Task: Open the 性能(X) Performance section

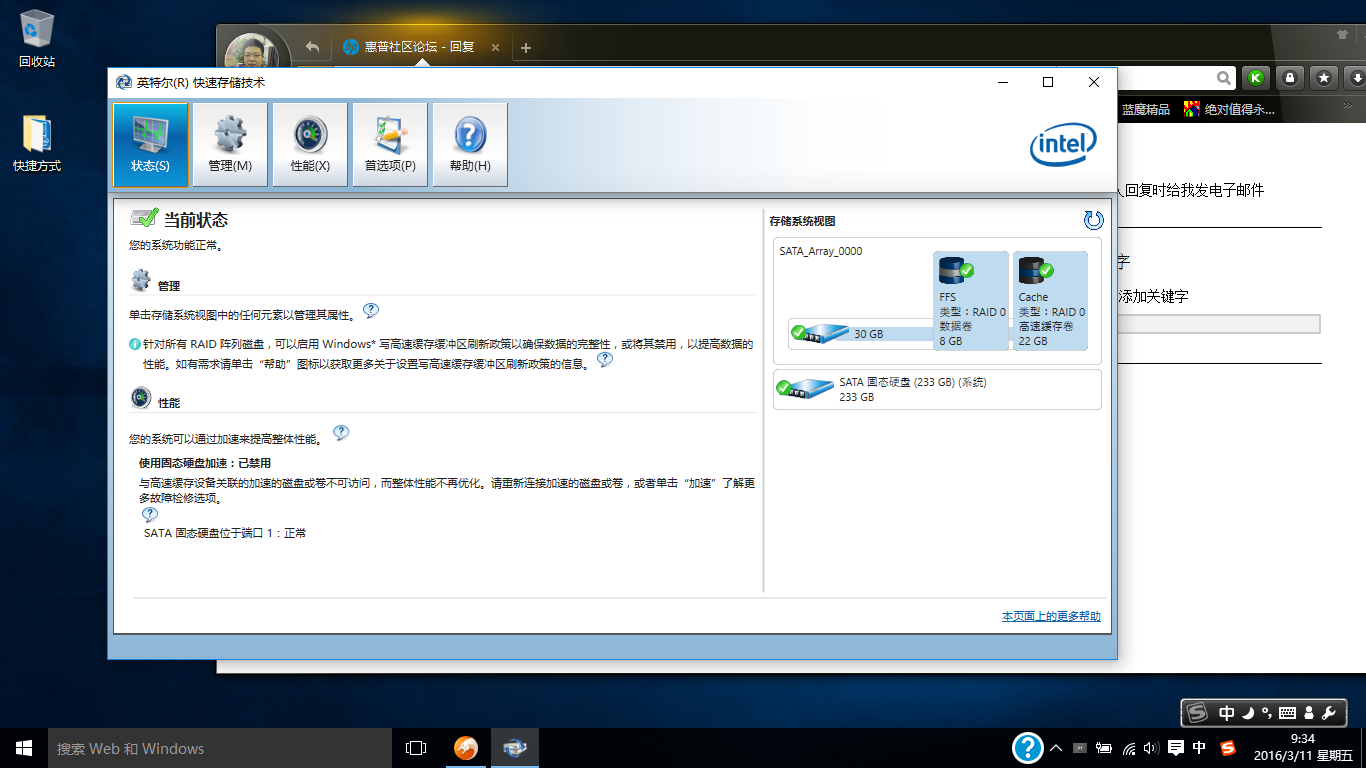Action: pyautogui.click(x=310, y=145)
